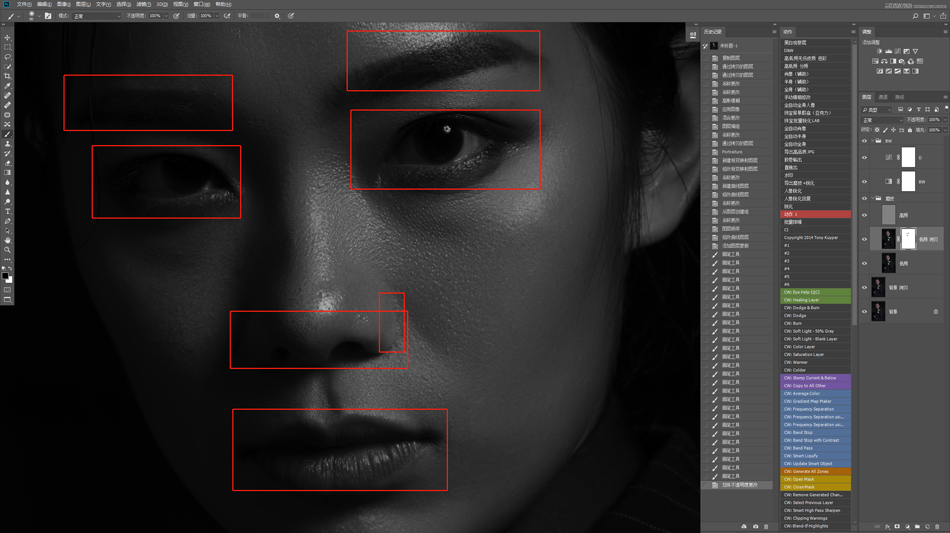950x533 pixels.
Task: Open layer filter type dropdown
Action: (876, 110)
